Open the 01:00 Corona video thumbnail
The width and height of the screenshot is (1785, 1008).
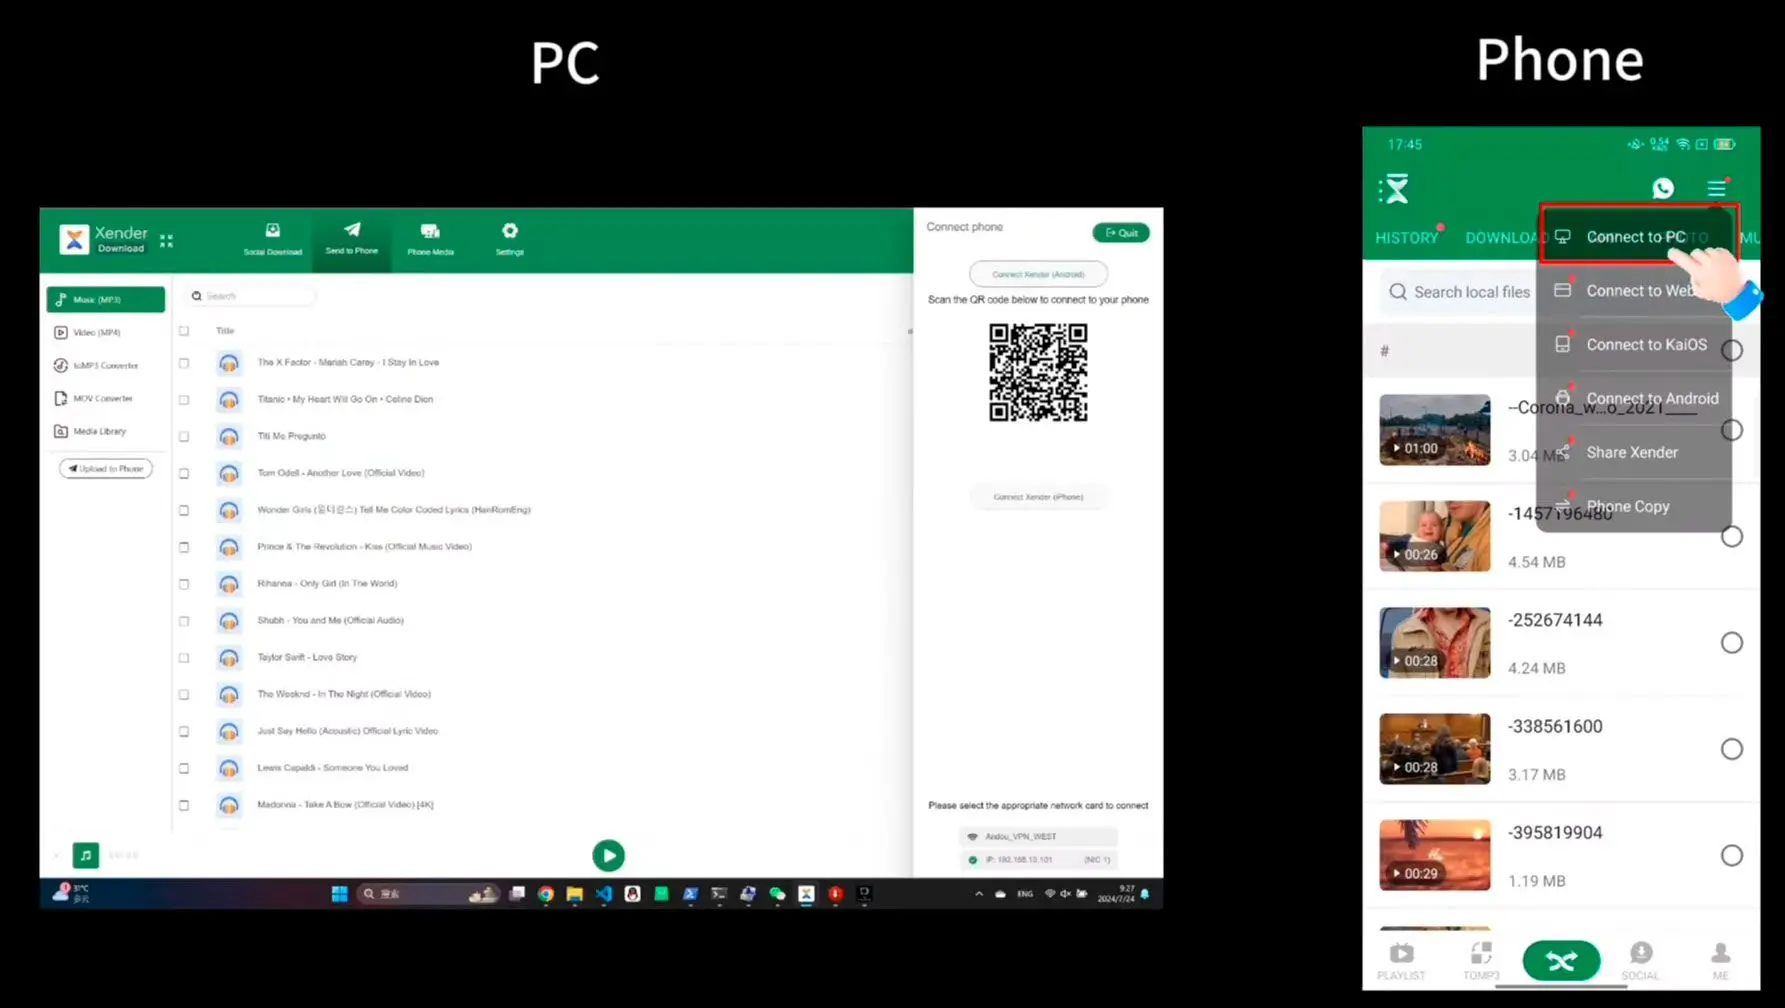click(1435, 430)
